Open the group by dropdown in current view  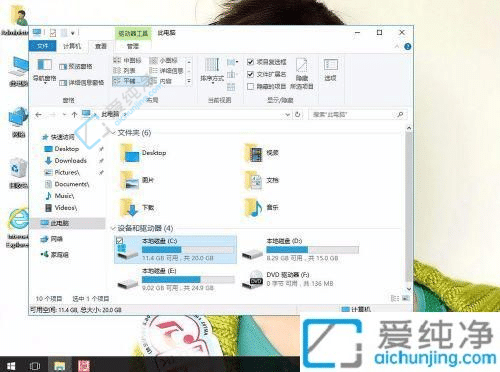tap(232, 62)
